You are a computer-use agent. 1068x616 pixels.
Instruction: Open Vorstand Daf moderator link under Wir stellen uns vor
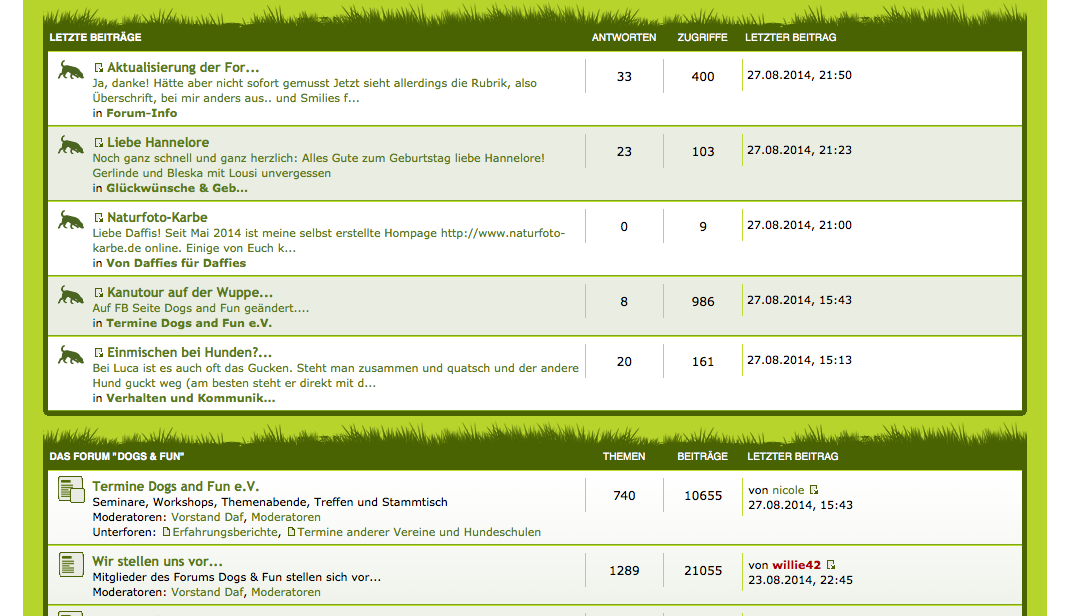coord(207,592)
